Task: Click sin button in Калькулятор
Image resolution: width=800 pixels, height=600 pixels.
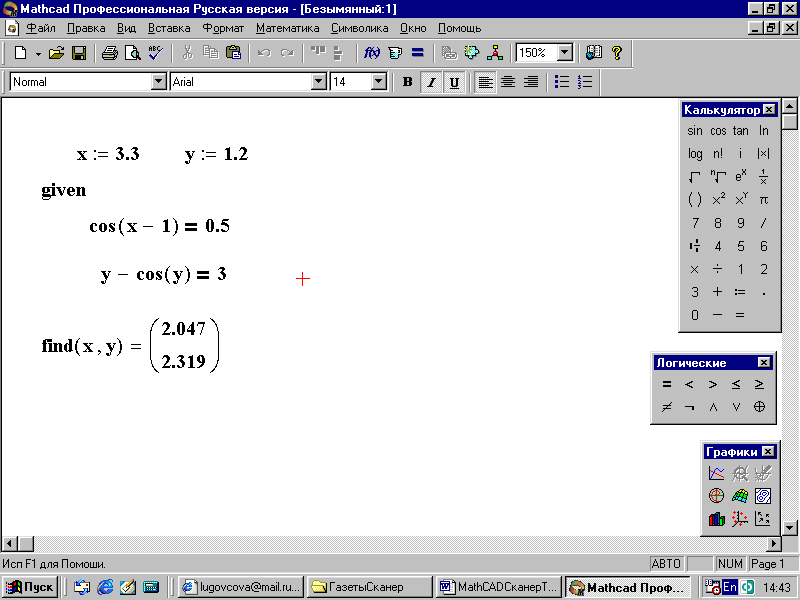Action: (694, 131)
